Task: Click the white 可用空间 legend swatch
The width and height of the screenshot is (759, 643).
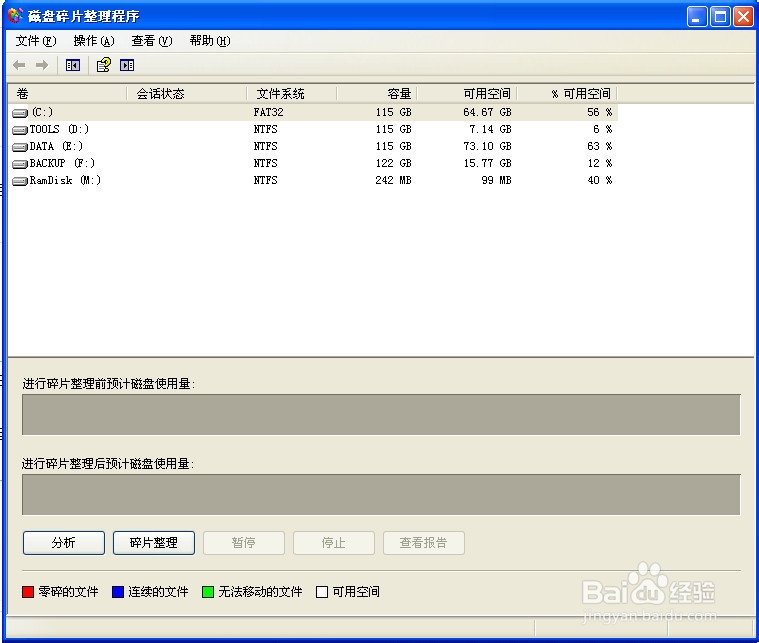Action: 322,592
